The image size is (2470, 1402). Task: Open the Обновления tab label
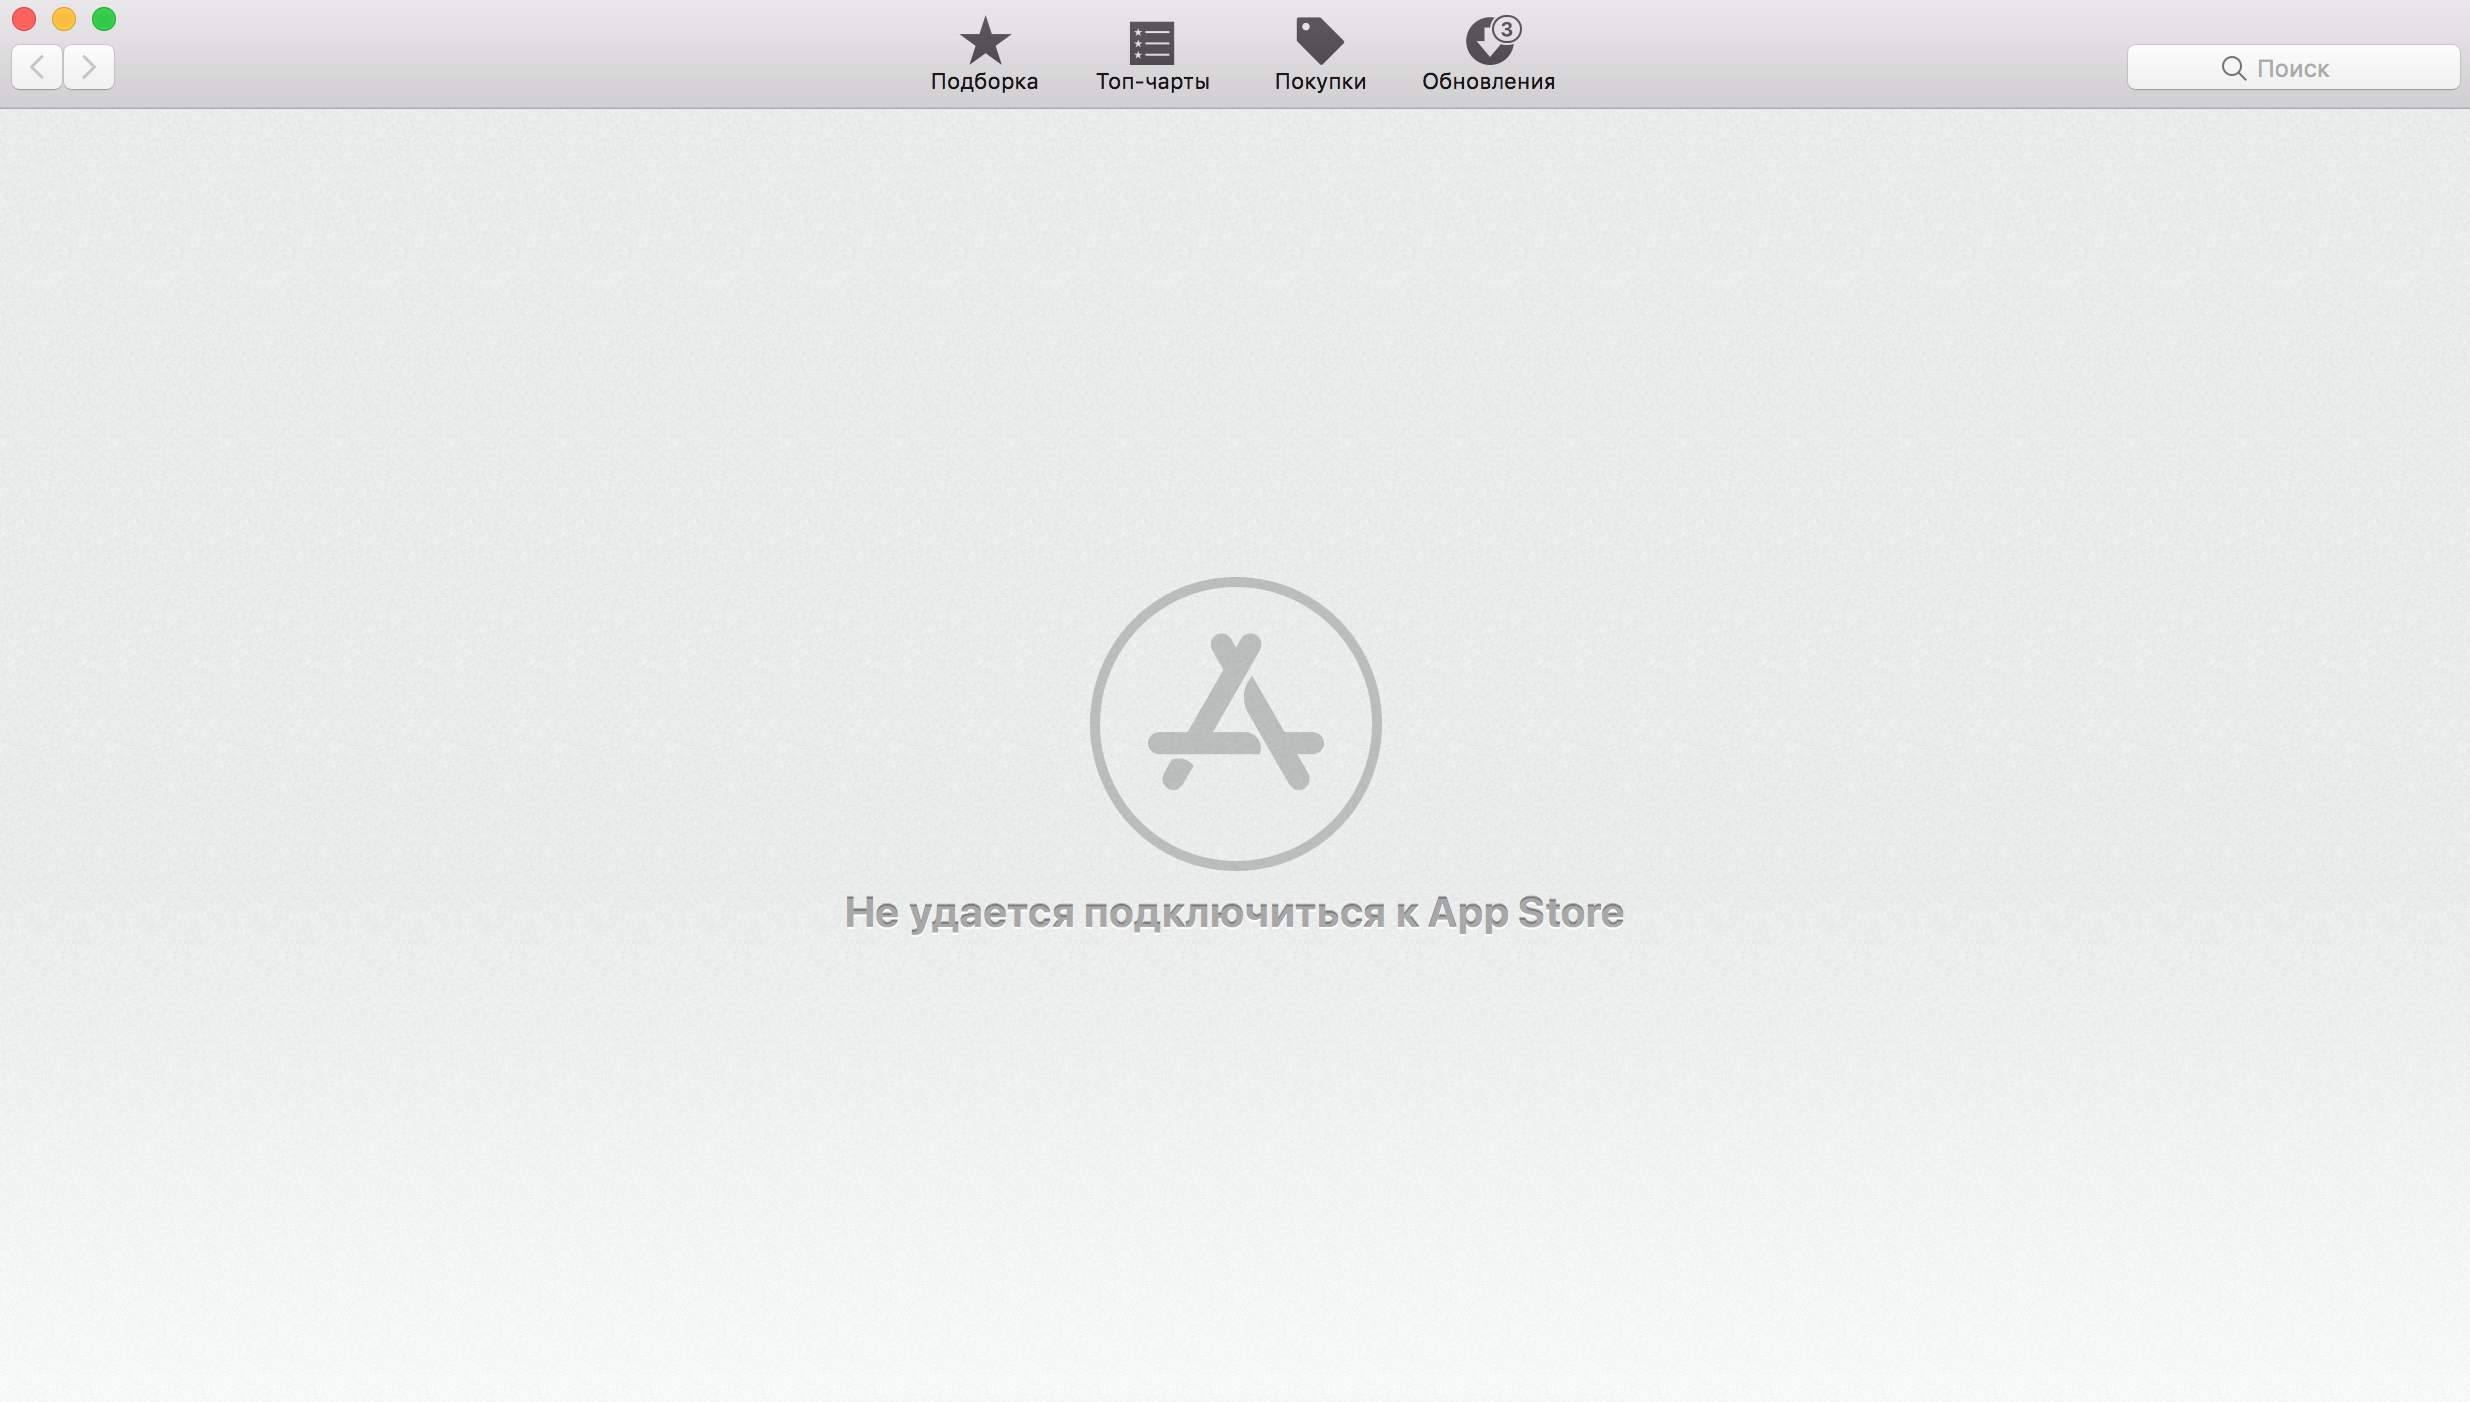pos(1488,82)
